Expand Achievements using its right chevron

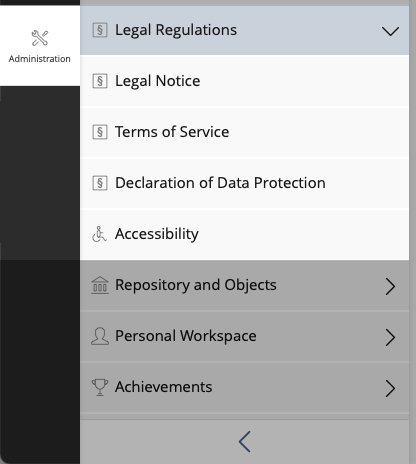click(x=390, y=388)
